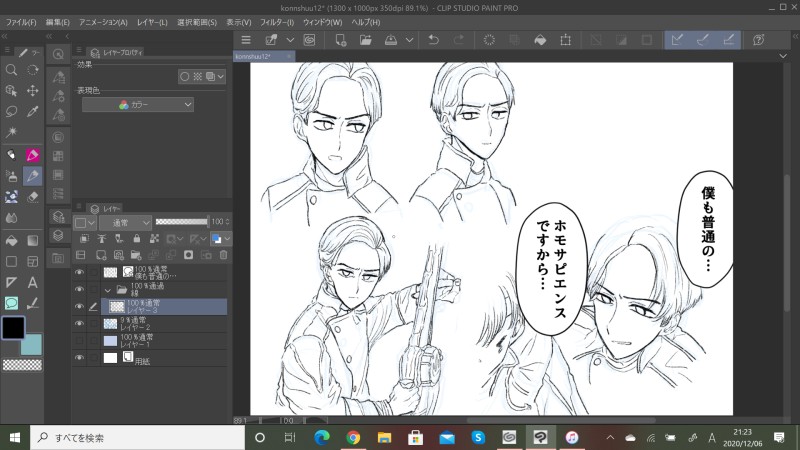Select the pink Pencil tool
The height and width of the screenshot is (450, 800).
click(33, 155)
